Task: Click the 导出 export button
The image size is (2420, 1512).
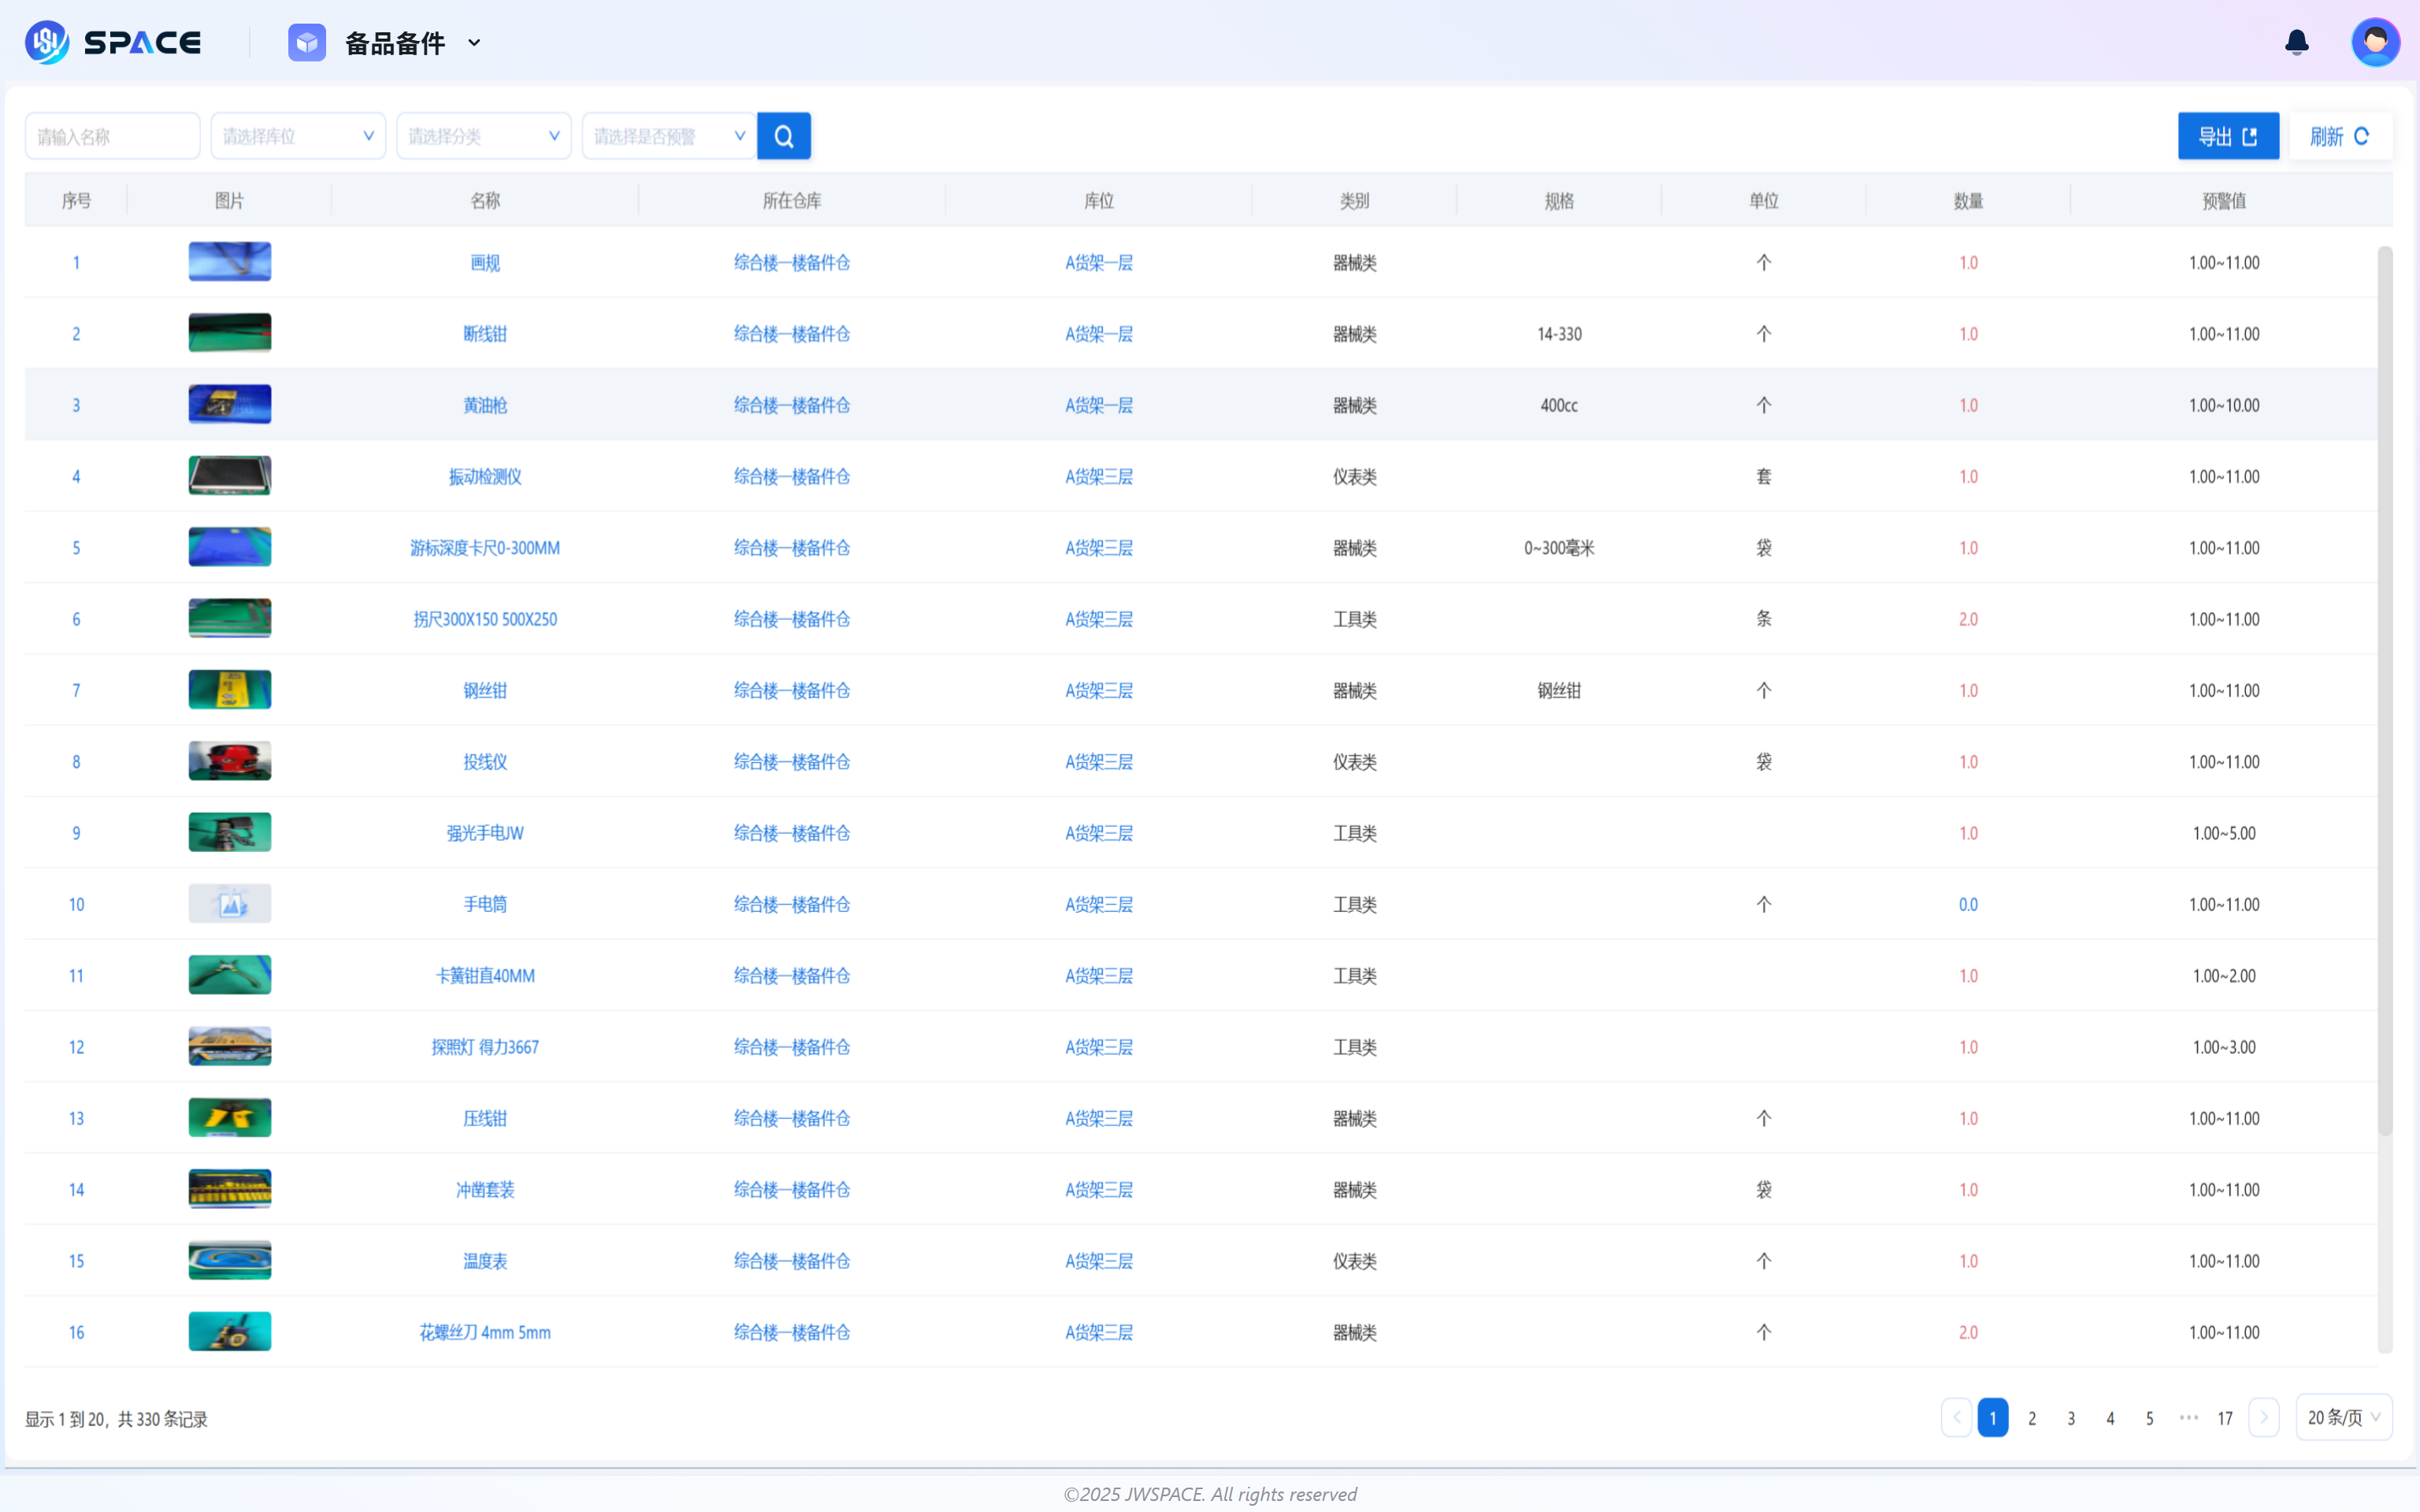Action: point(2228,136)
